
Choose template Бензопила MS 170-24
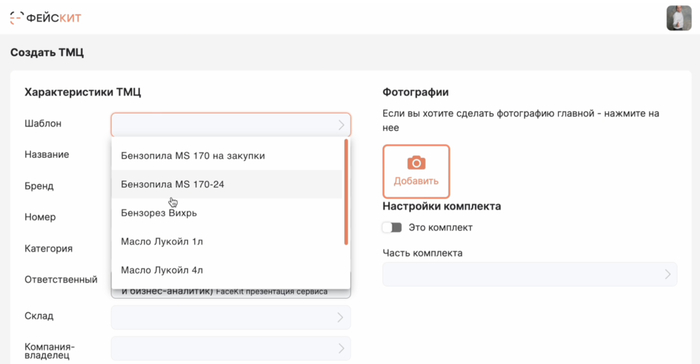point(227,184)
